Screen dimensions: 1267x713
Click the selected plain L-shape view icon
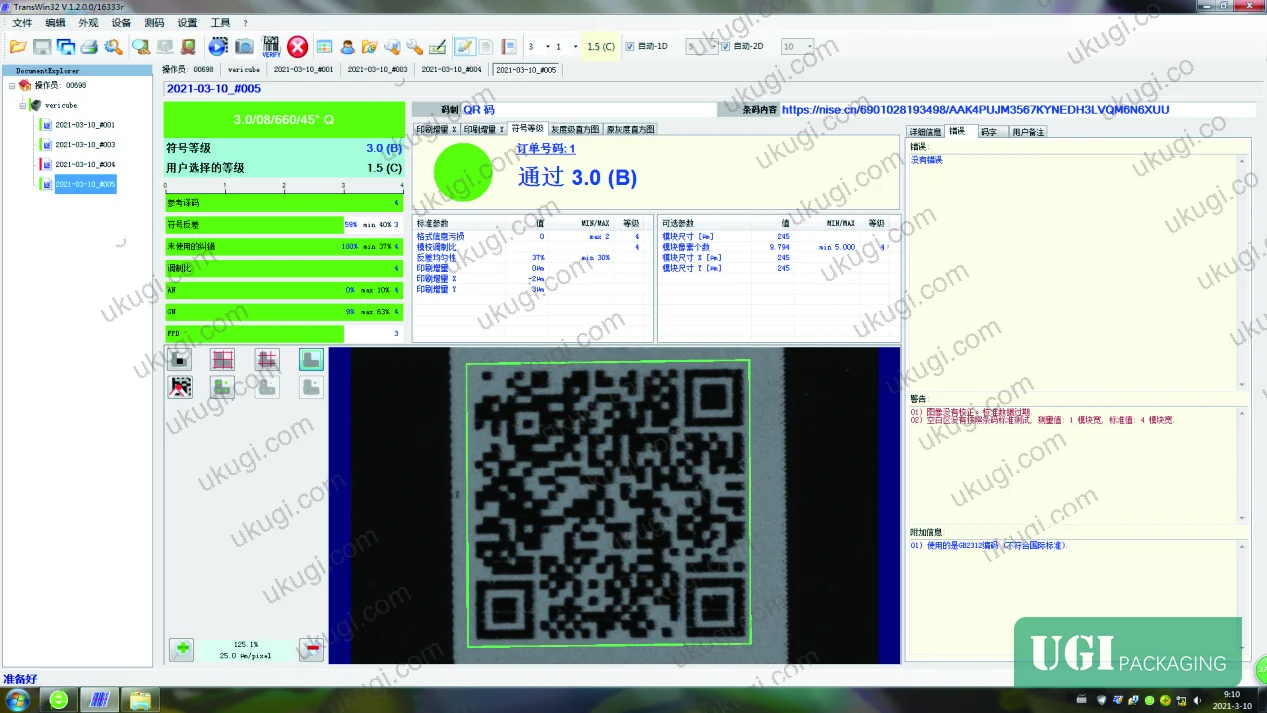pos(311,360)
